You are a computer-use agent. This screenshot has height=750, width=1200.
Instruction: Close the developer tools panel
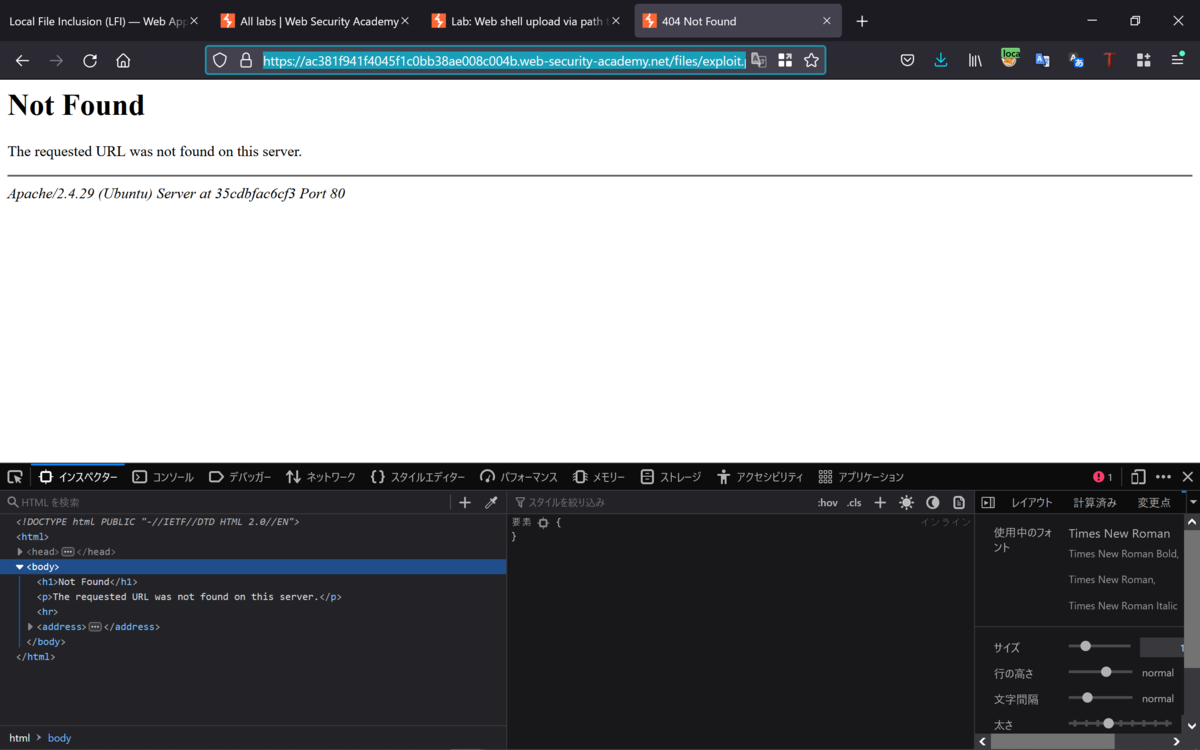1188,477
